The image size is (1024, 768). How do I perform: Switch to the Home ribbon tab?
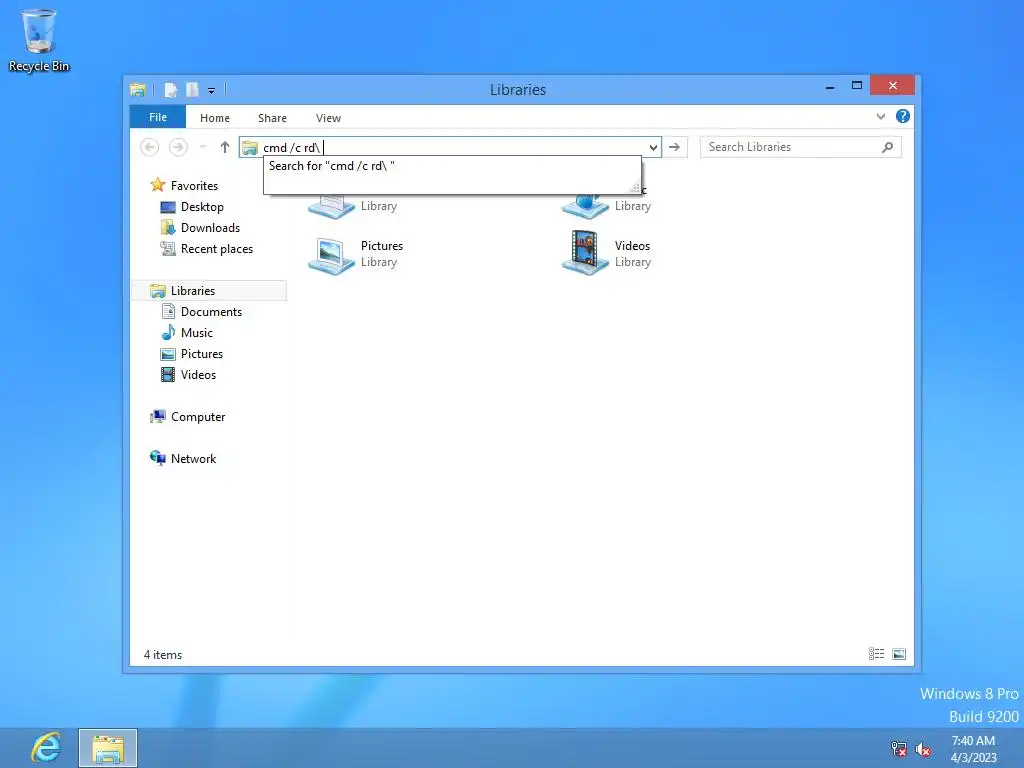[x=215, y=118]
